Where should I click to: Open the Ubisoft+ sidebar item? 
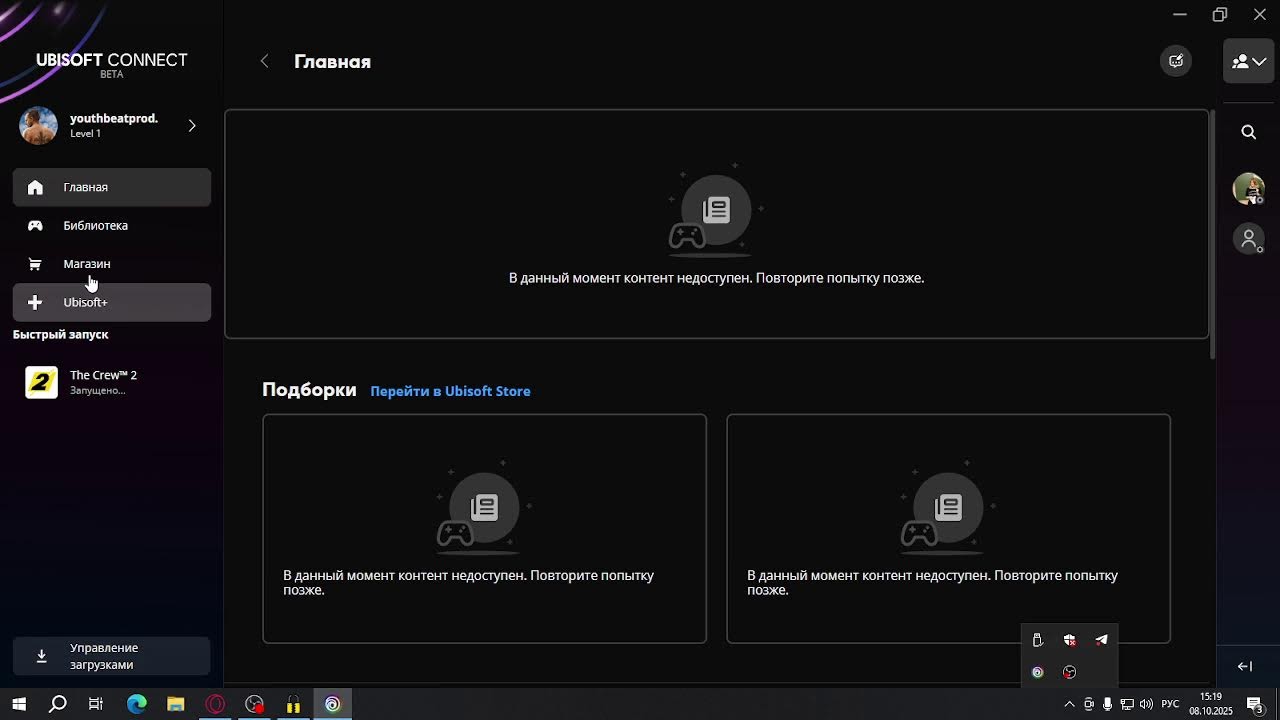click(x=111, y=302)
